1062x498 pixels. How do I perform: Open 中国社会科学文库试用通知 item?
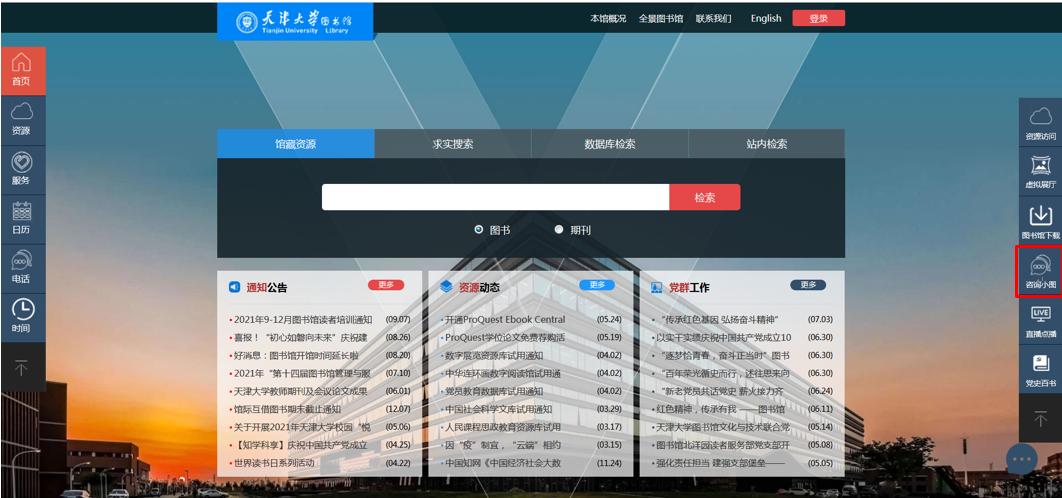point(498,409)
